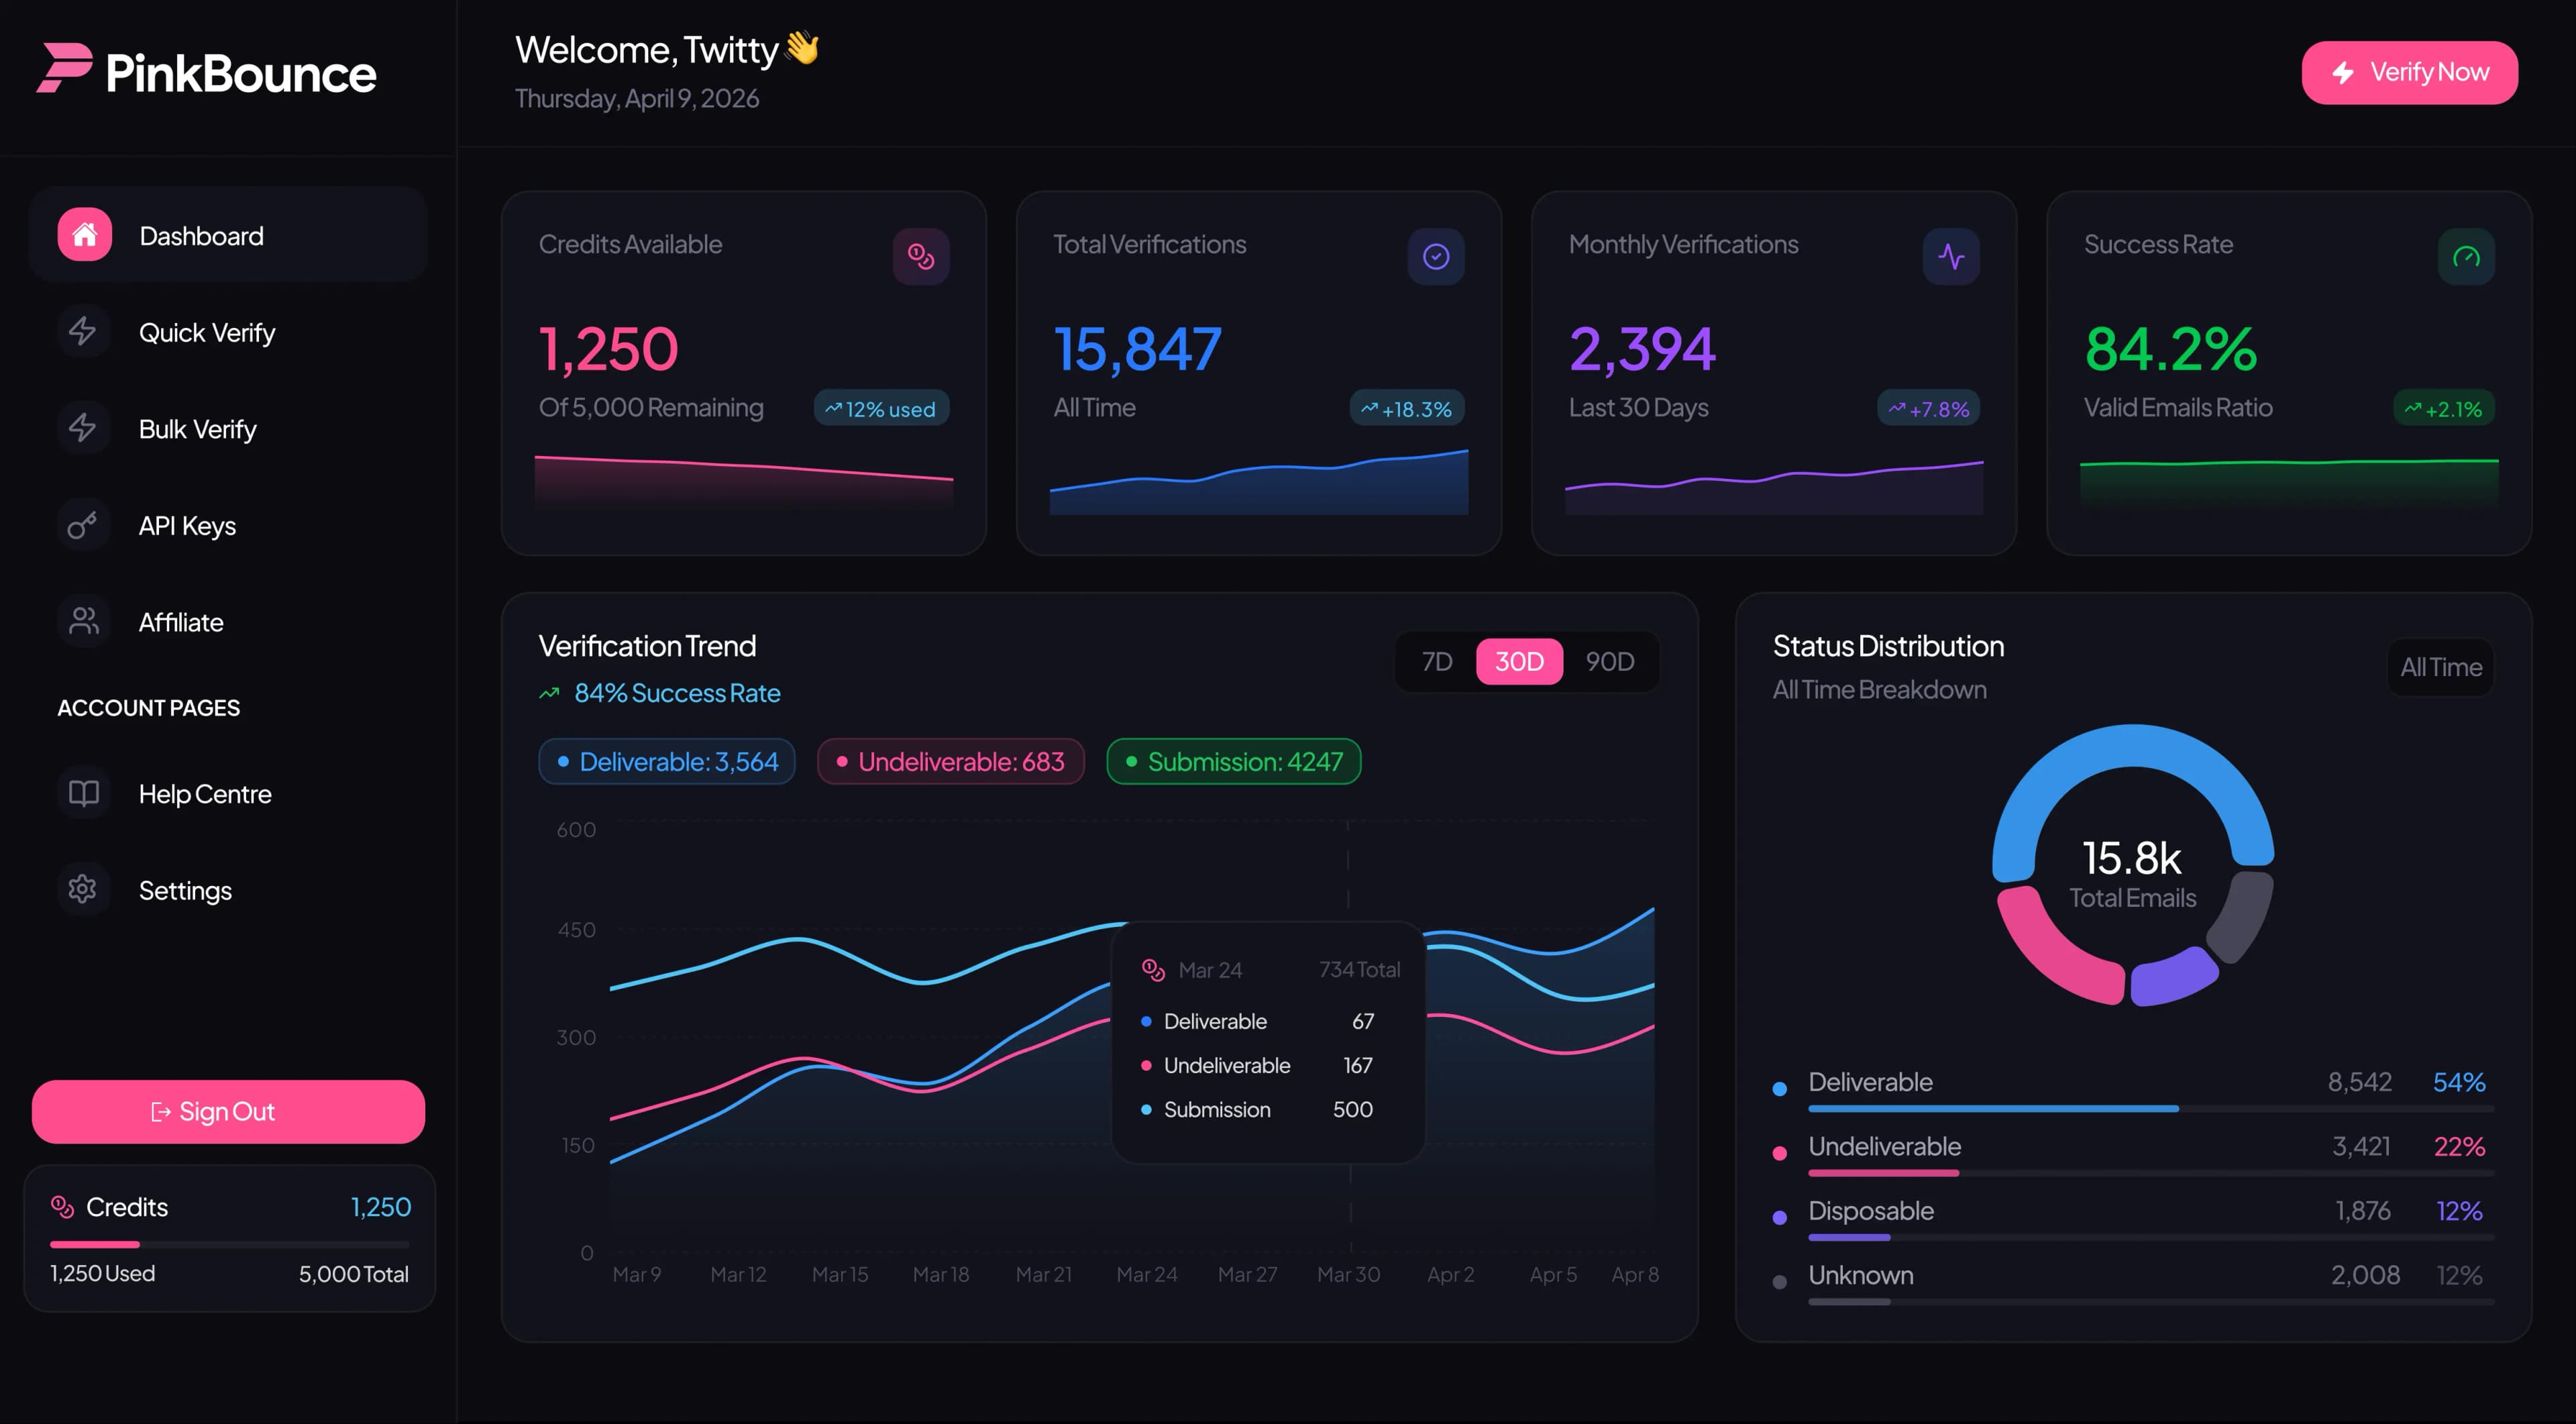This screenshot has width=2576, height=1424.
Task: Click the Mar 24 label on the chart axis
Action: tap(1146, 1274)
